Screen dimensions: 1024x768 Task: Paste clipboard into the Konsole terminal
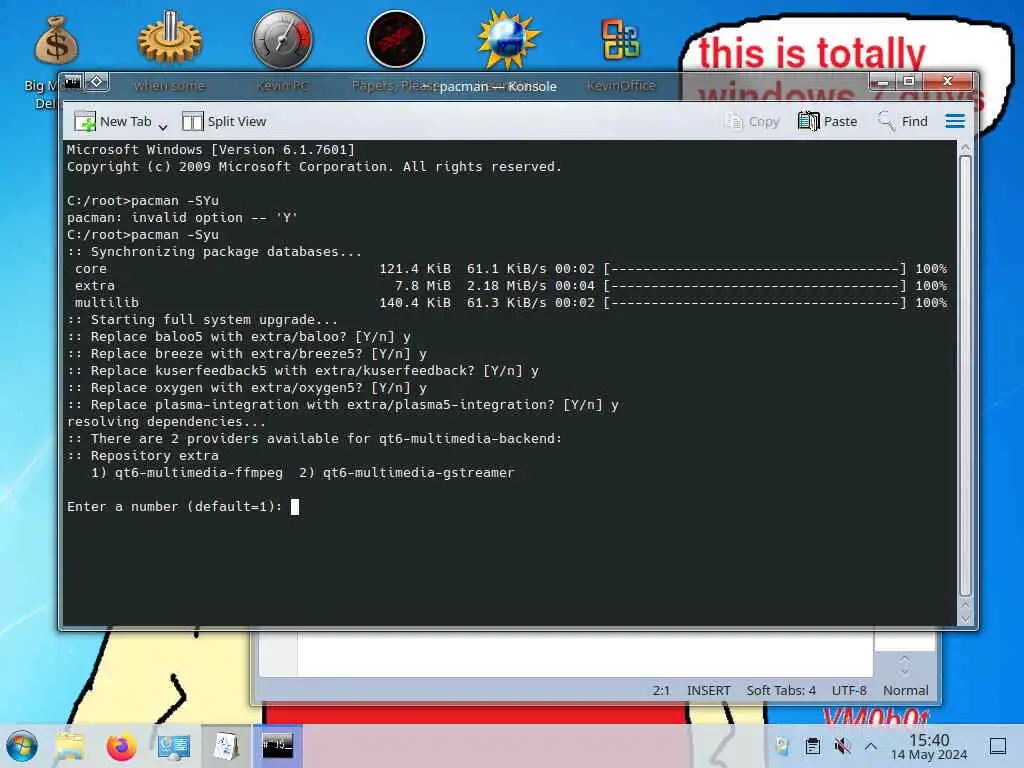(827, 121)
